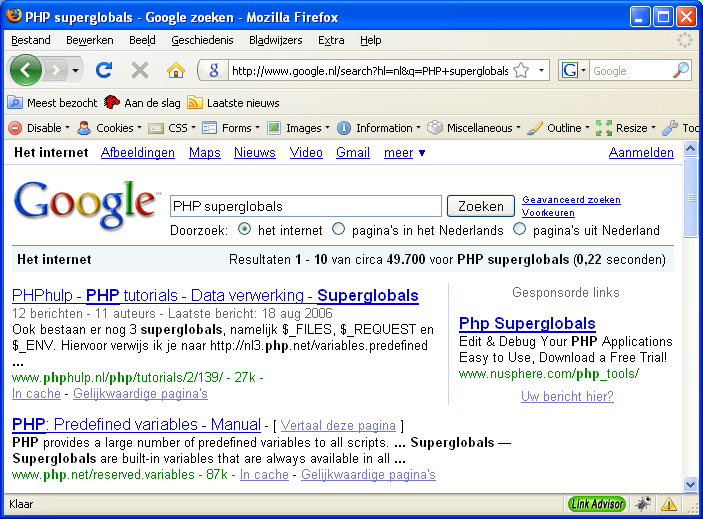Click the warning triangle icon in status bar

667,504
